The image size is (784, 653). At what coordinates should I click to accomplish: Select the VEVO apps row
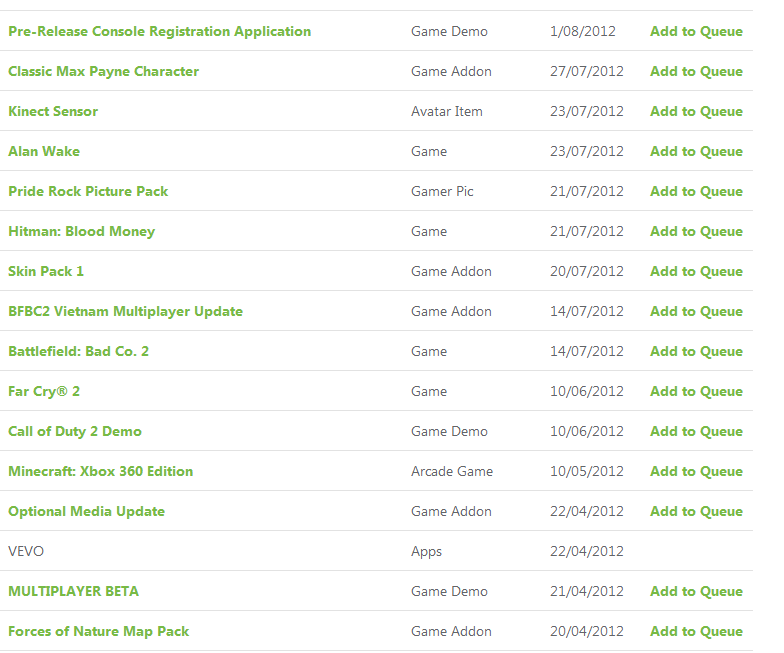coord(376,551)
